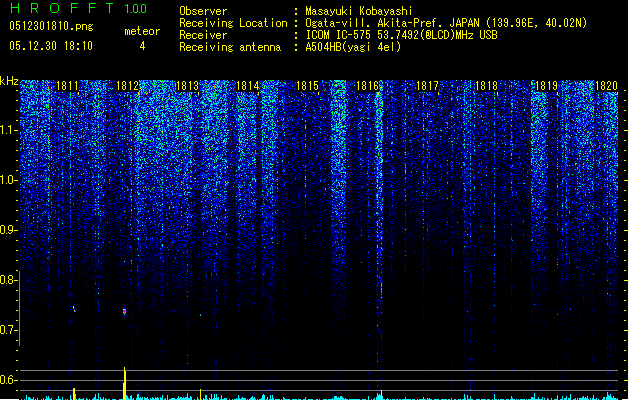Click the ICOM IC-575 receiver text
The width and height of the screenshot is (629, 400).
click(401, 35)
